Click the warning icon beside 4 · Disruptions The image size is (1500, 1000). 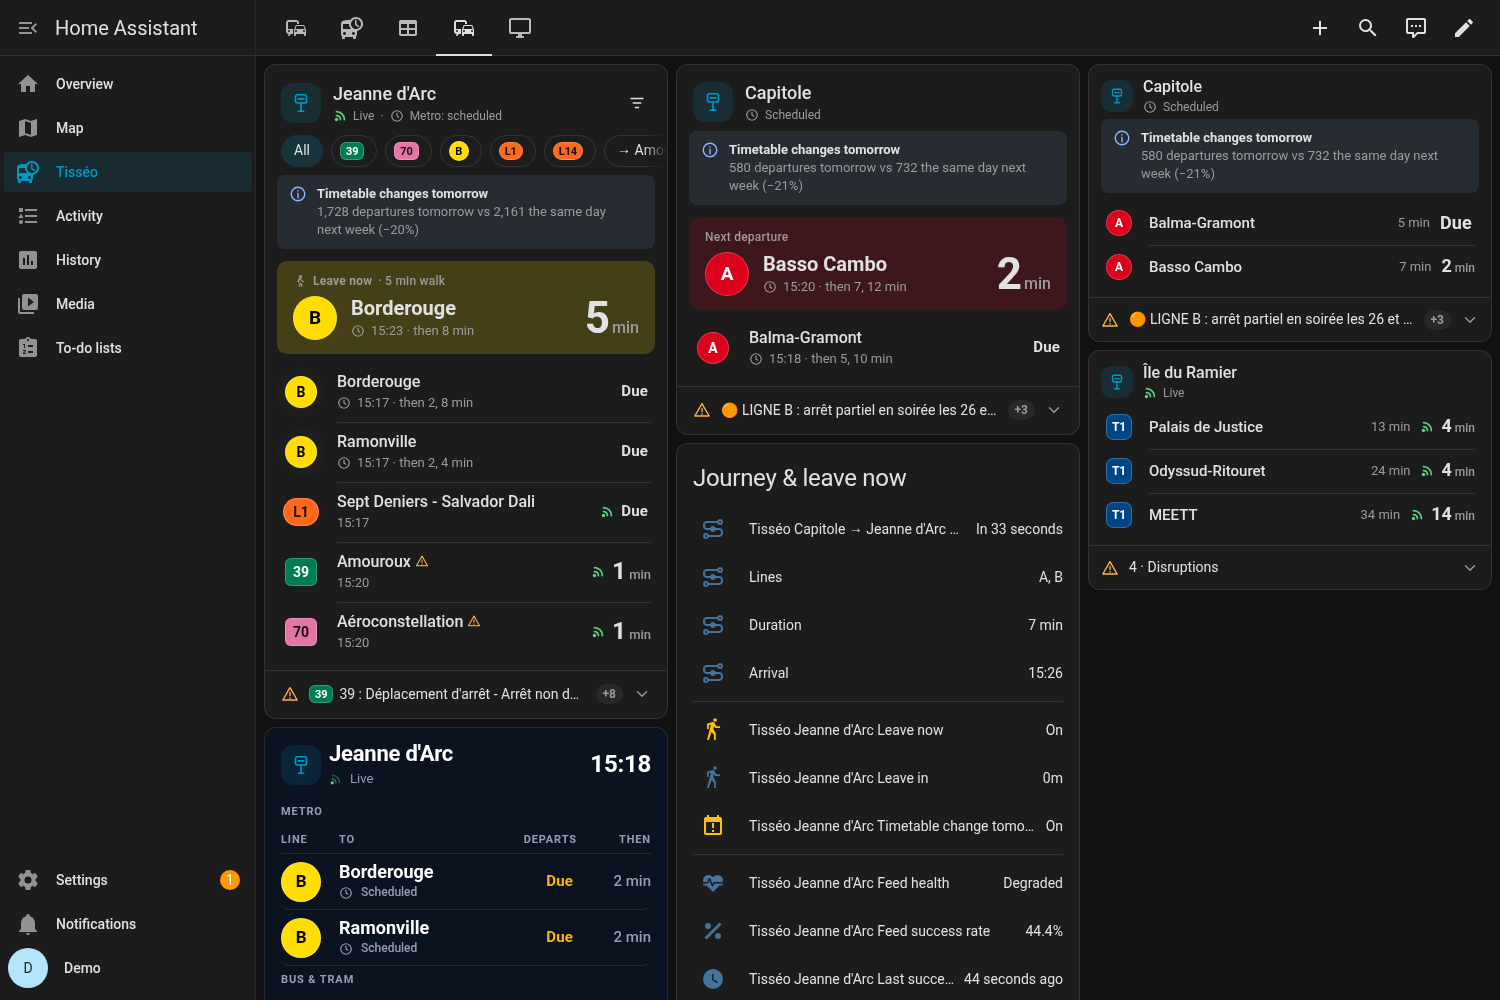(x=1110, y=568)
